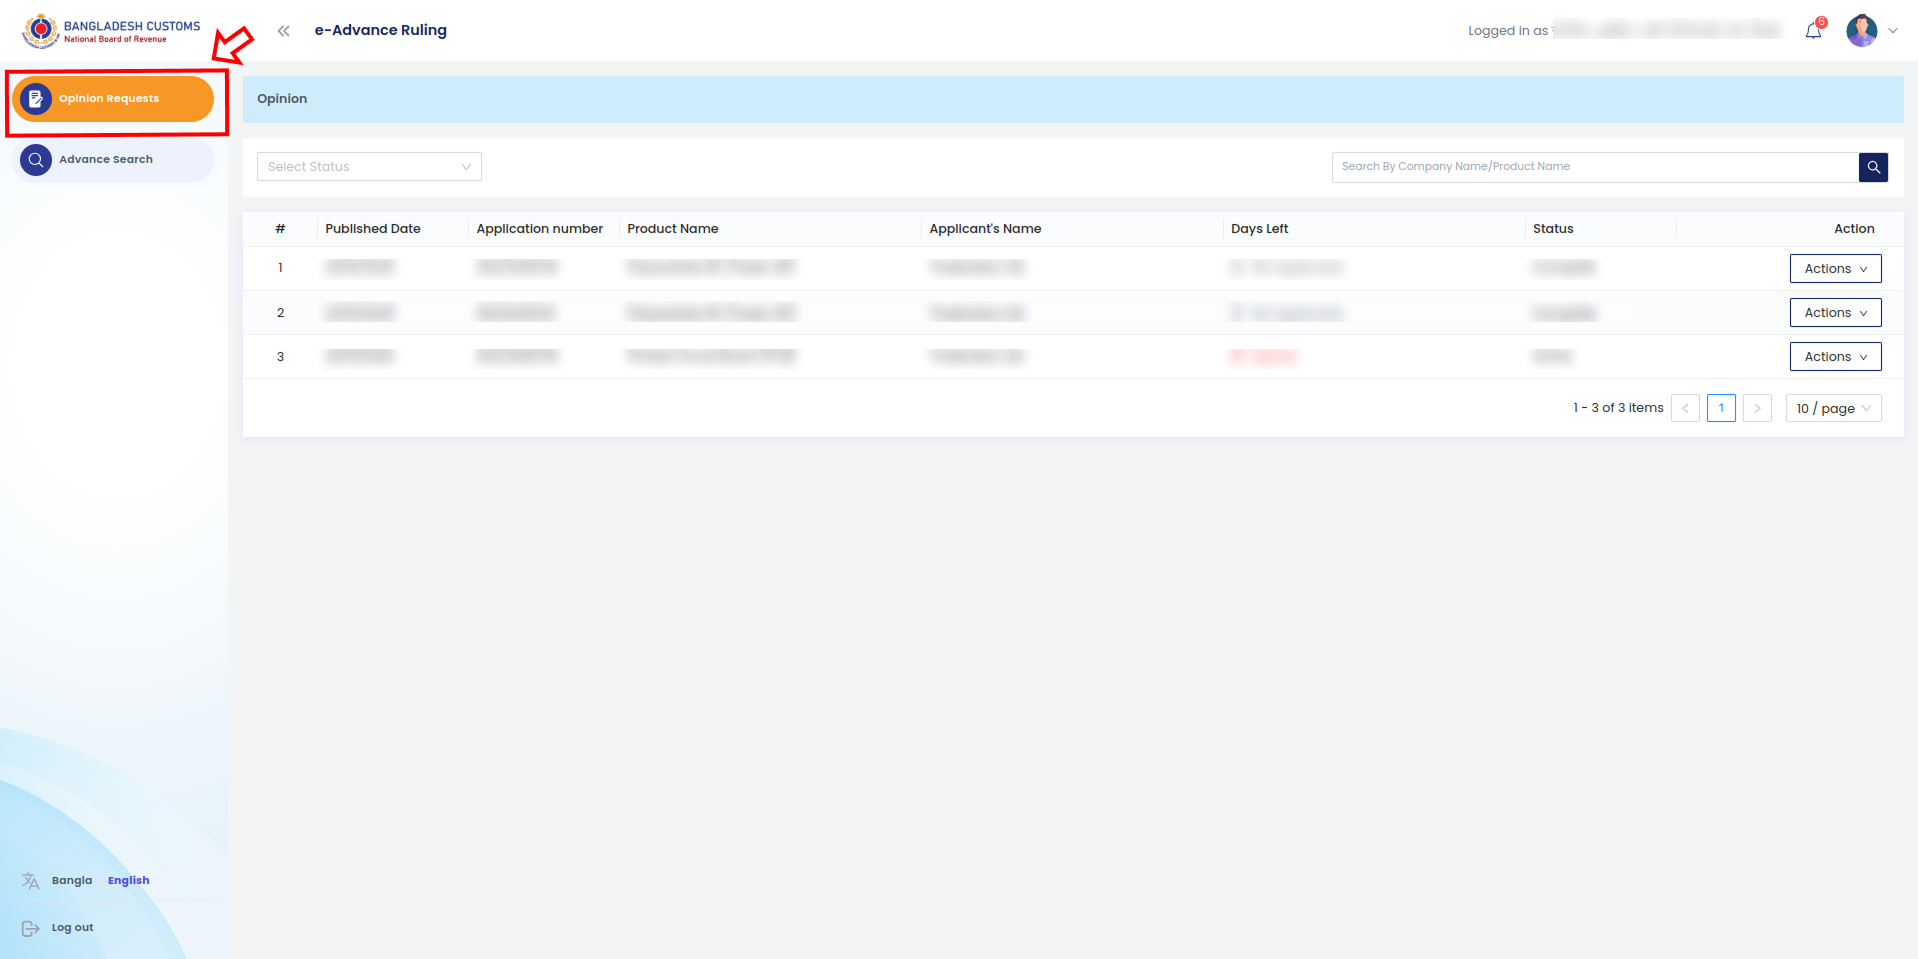Image resolution: width=1918 pixels, height=959 pixels.
Task: Switch language to English
Action: coord(129,881)
